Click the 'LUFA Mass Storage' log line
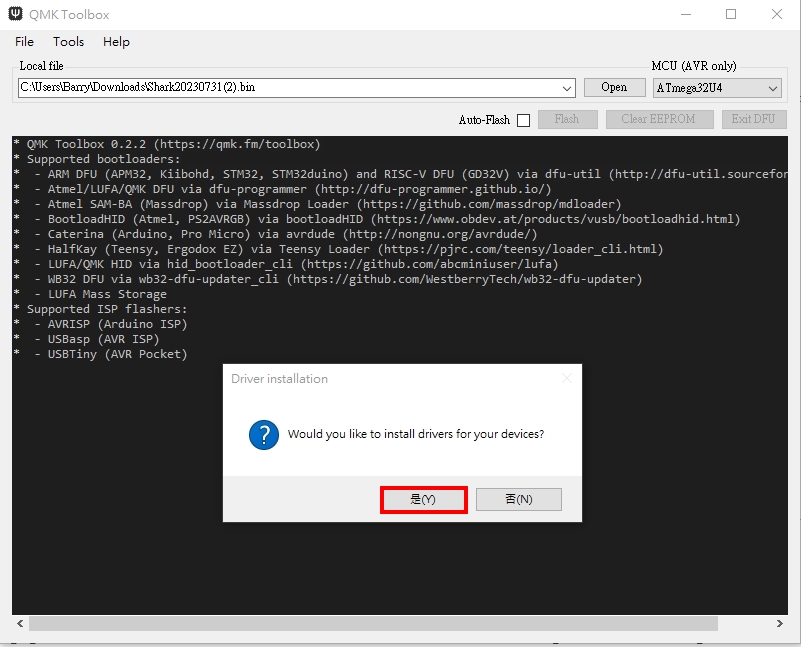The image size is (801, 647). (x=90, y=294)
